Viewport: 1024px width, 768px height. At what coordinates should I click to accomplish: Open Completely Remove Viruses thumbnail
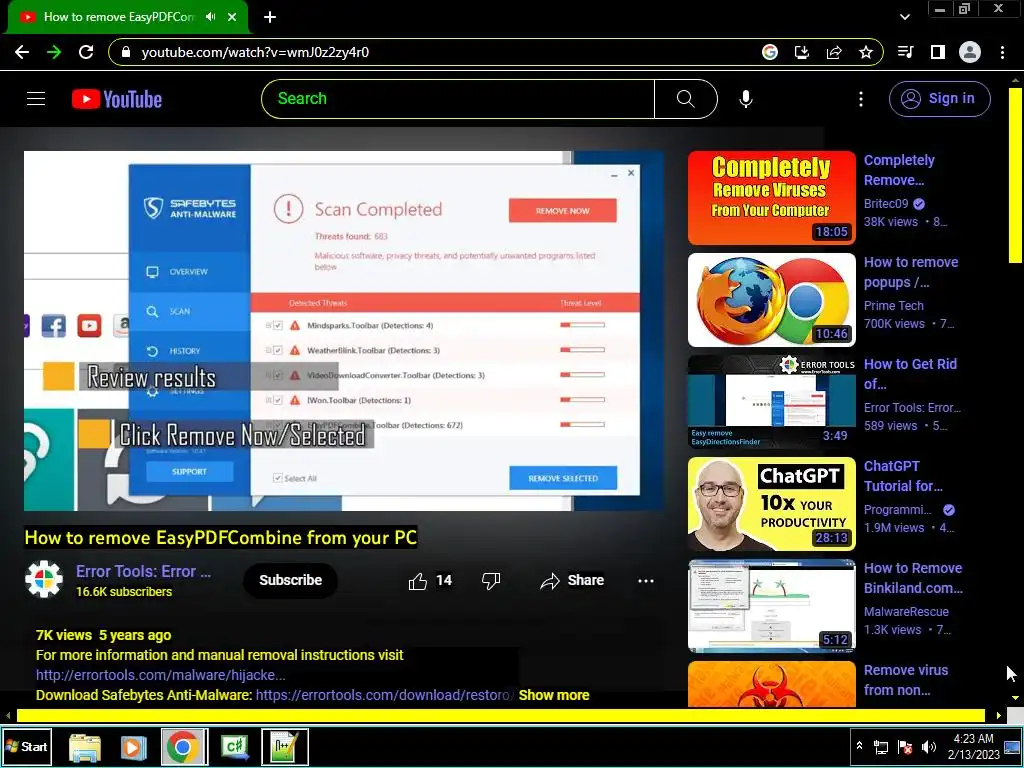click(x=771, y=198)
